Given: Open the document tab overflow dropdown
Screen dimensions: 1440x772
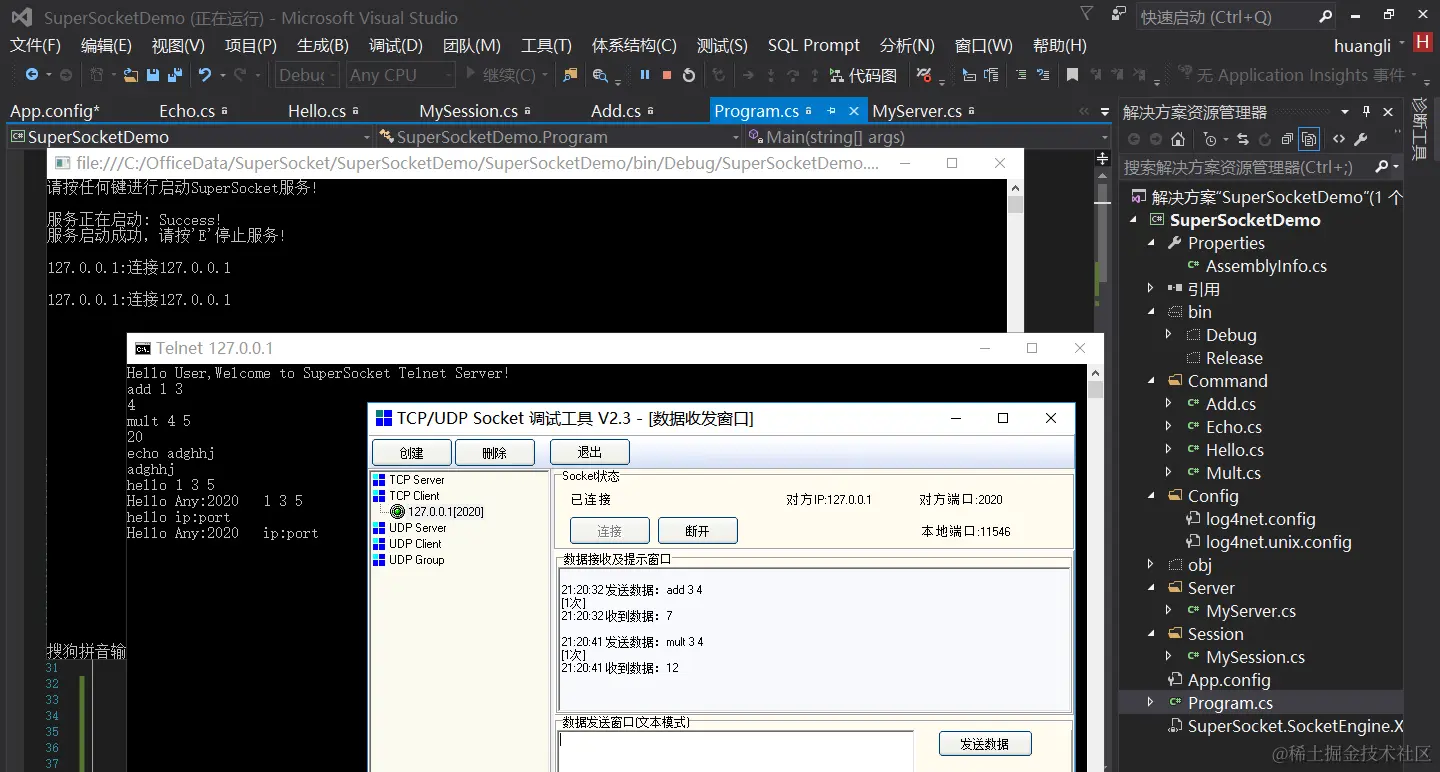Looking at the screenshot, I should pos(1105,111).
